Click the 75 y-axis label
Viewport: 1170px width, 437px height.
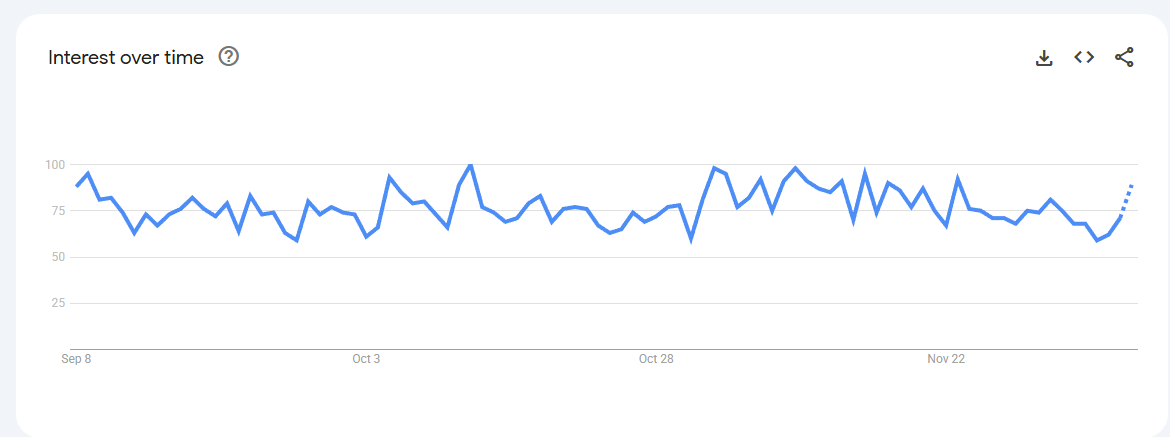pos(56,211)
